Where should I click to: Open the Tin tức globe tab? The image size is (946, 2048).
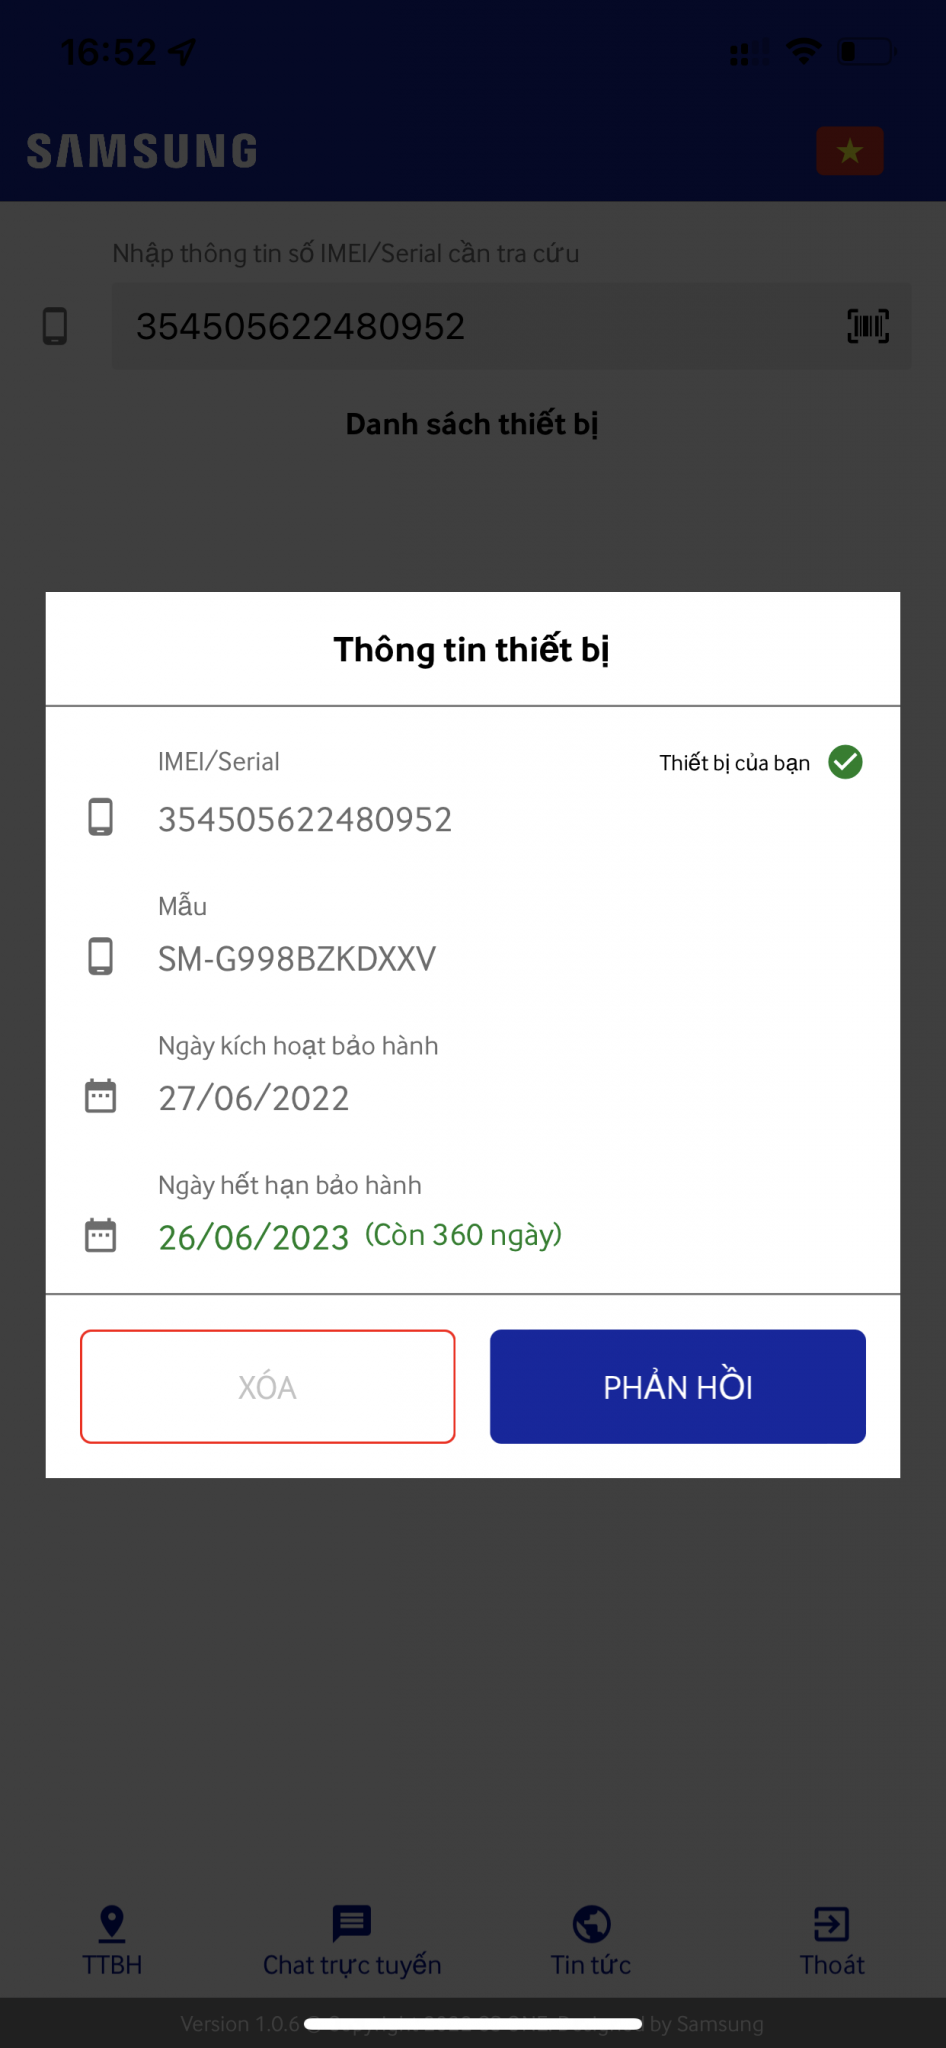591,1941
